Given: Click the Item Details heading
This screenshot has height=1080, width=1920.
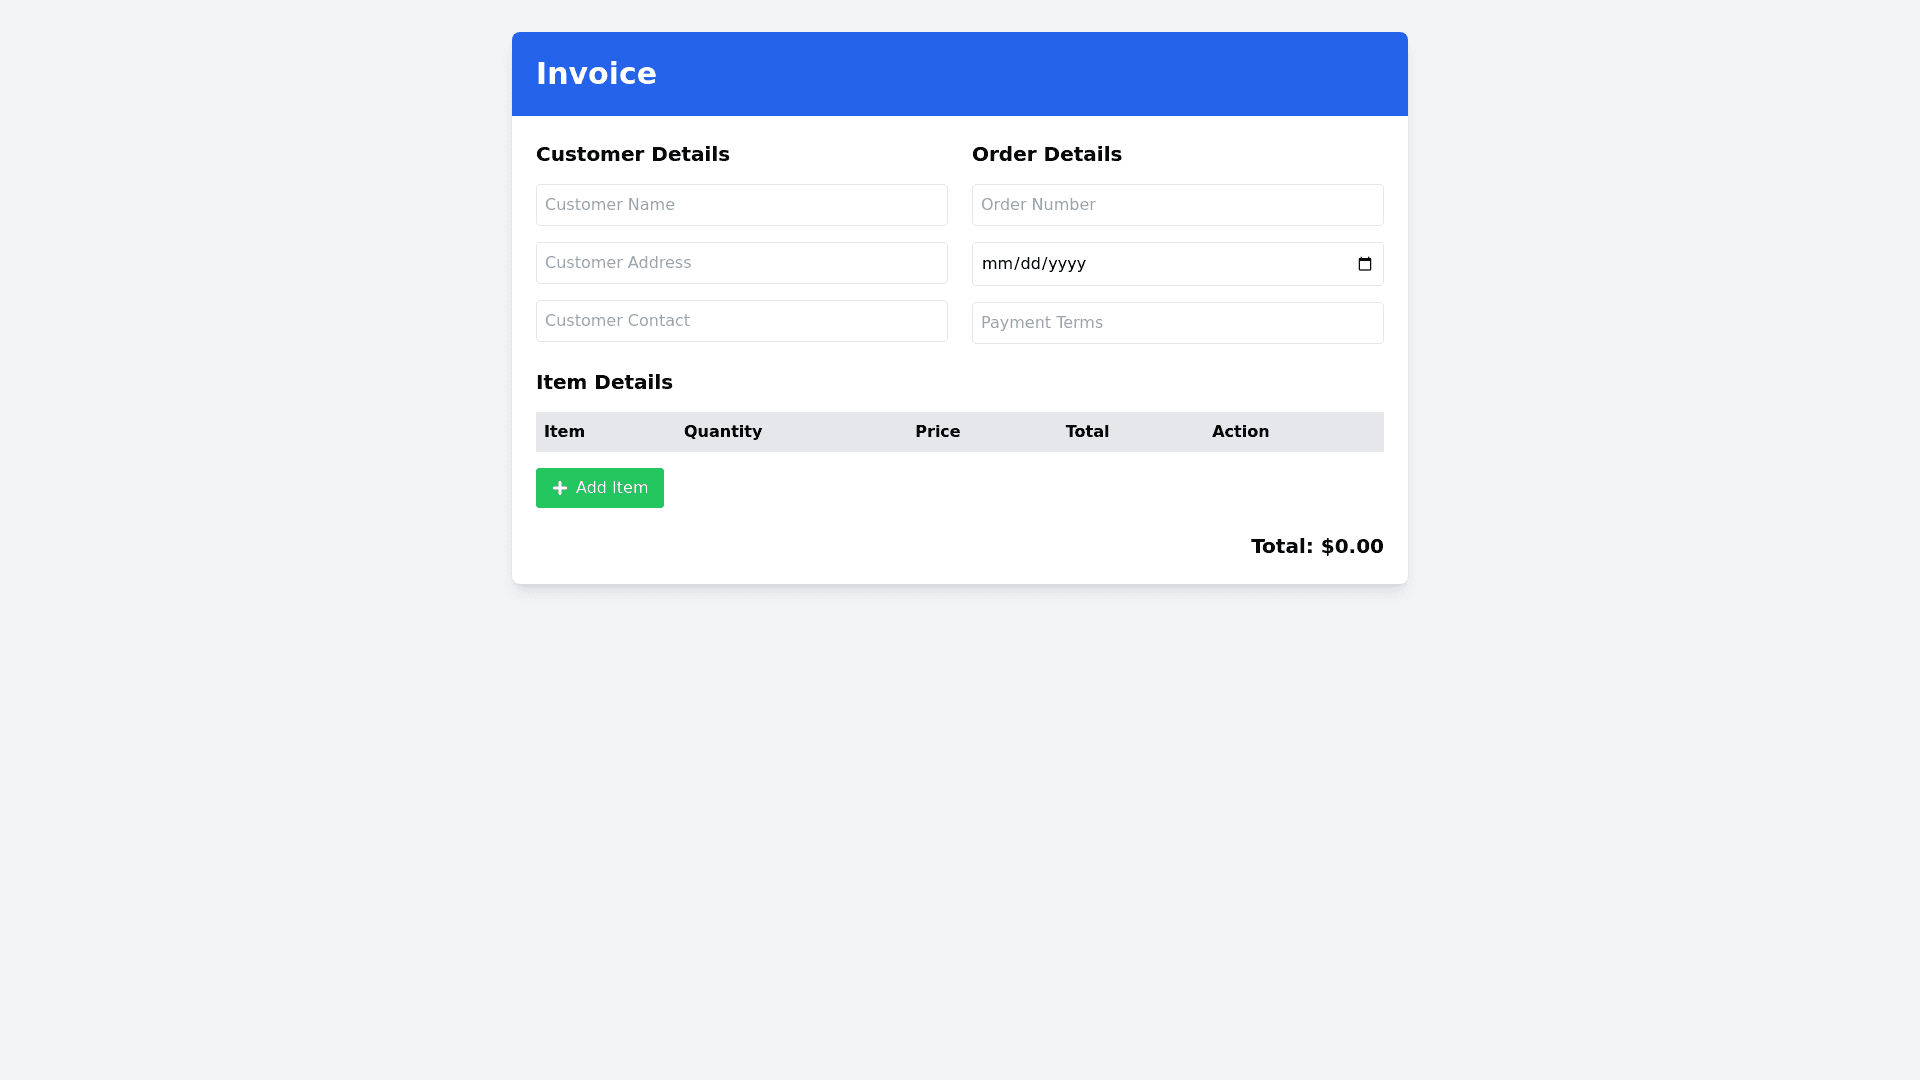Looking at the screenshot, I should [x=604, y=382].
